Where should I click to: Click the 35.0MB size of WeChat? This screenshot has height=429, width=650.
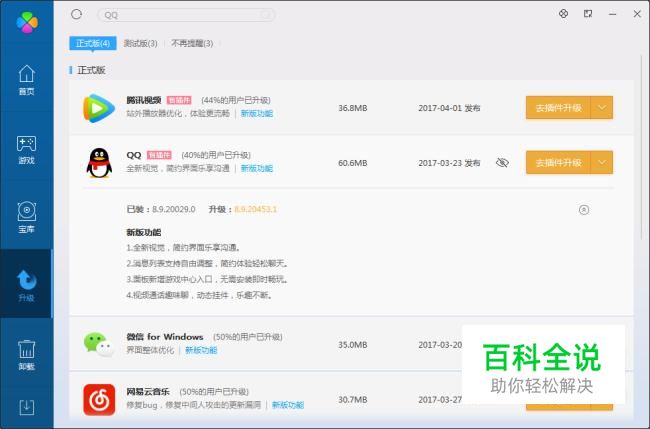(353, 344)
